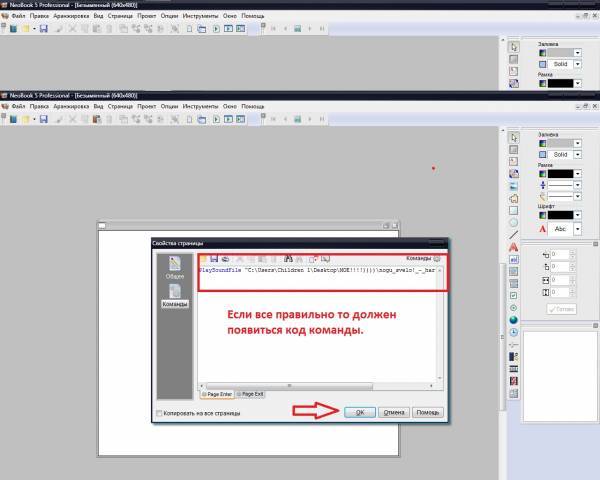The height and width of the screenshot is (480, 600).
Task: Open the Команды insert dropdown in the editor
Action: (437, 258)
